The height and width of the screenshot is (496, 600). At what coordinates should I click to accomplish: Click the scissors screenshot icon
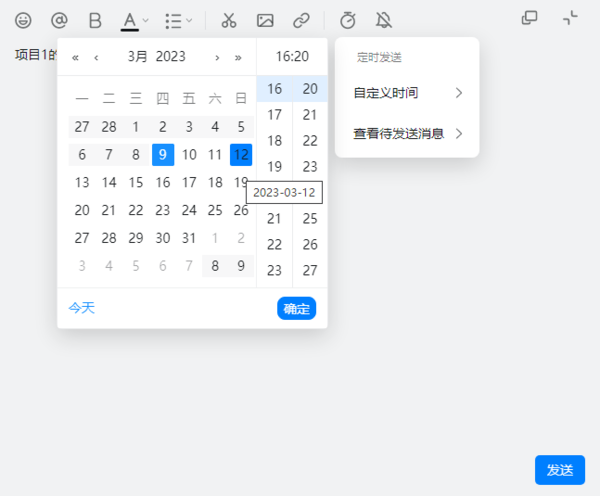(229, 20)
